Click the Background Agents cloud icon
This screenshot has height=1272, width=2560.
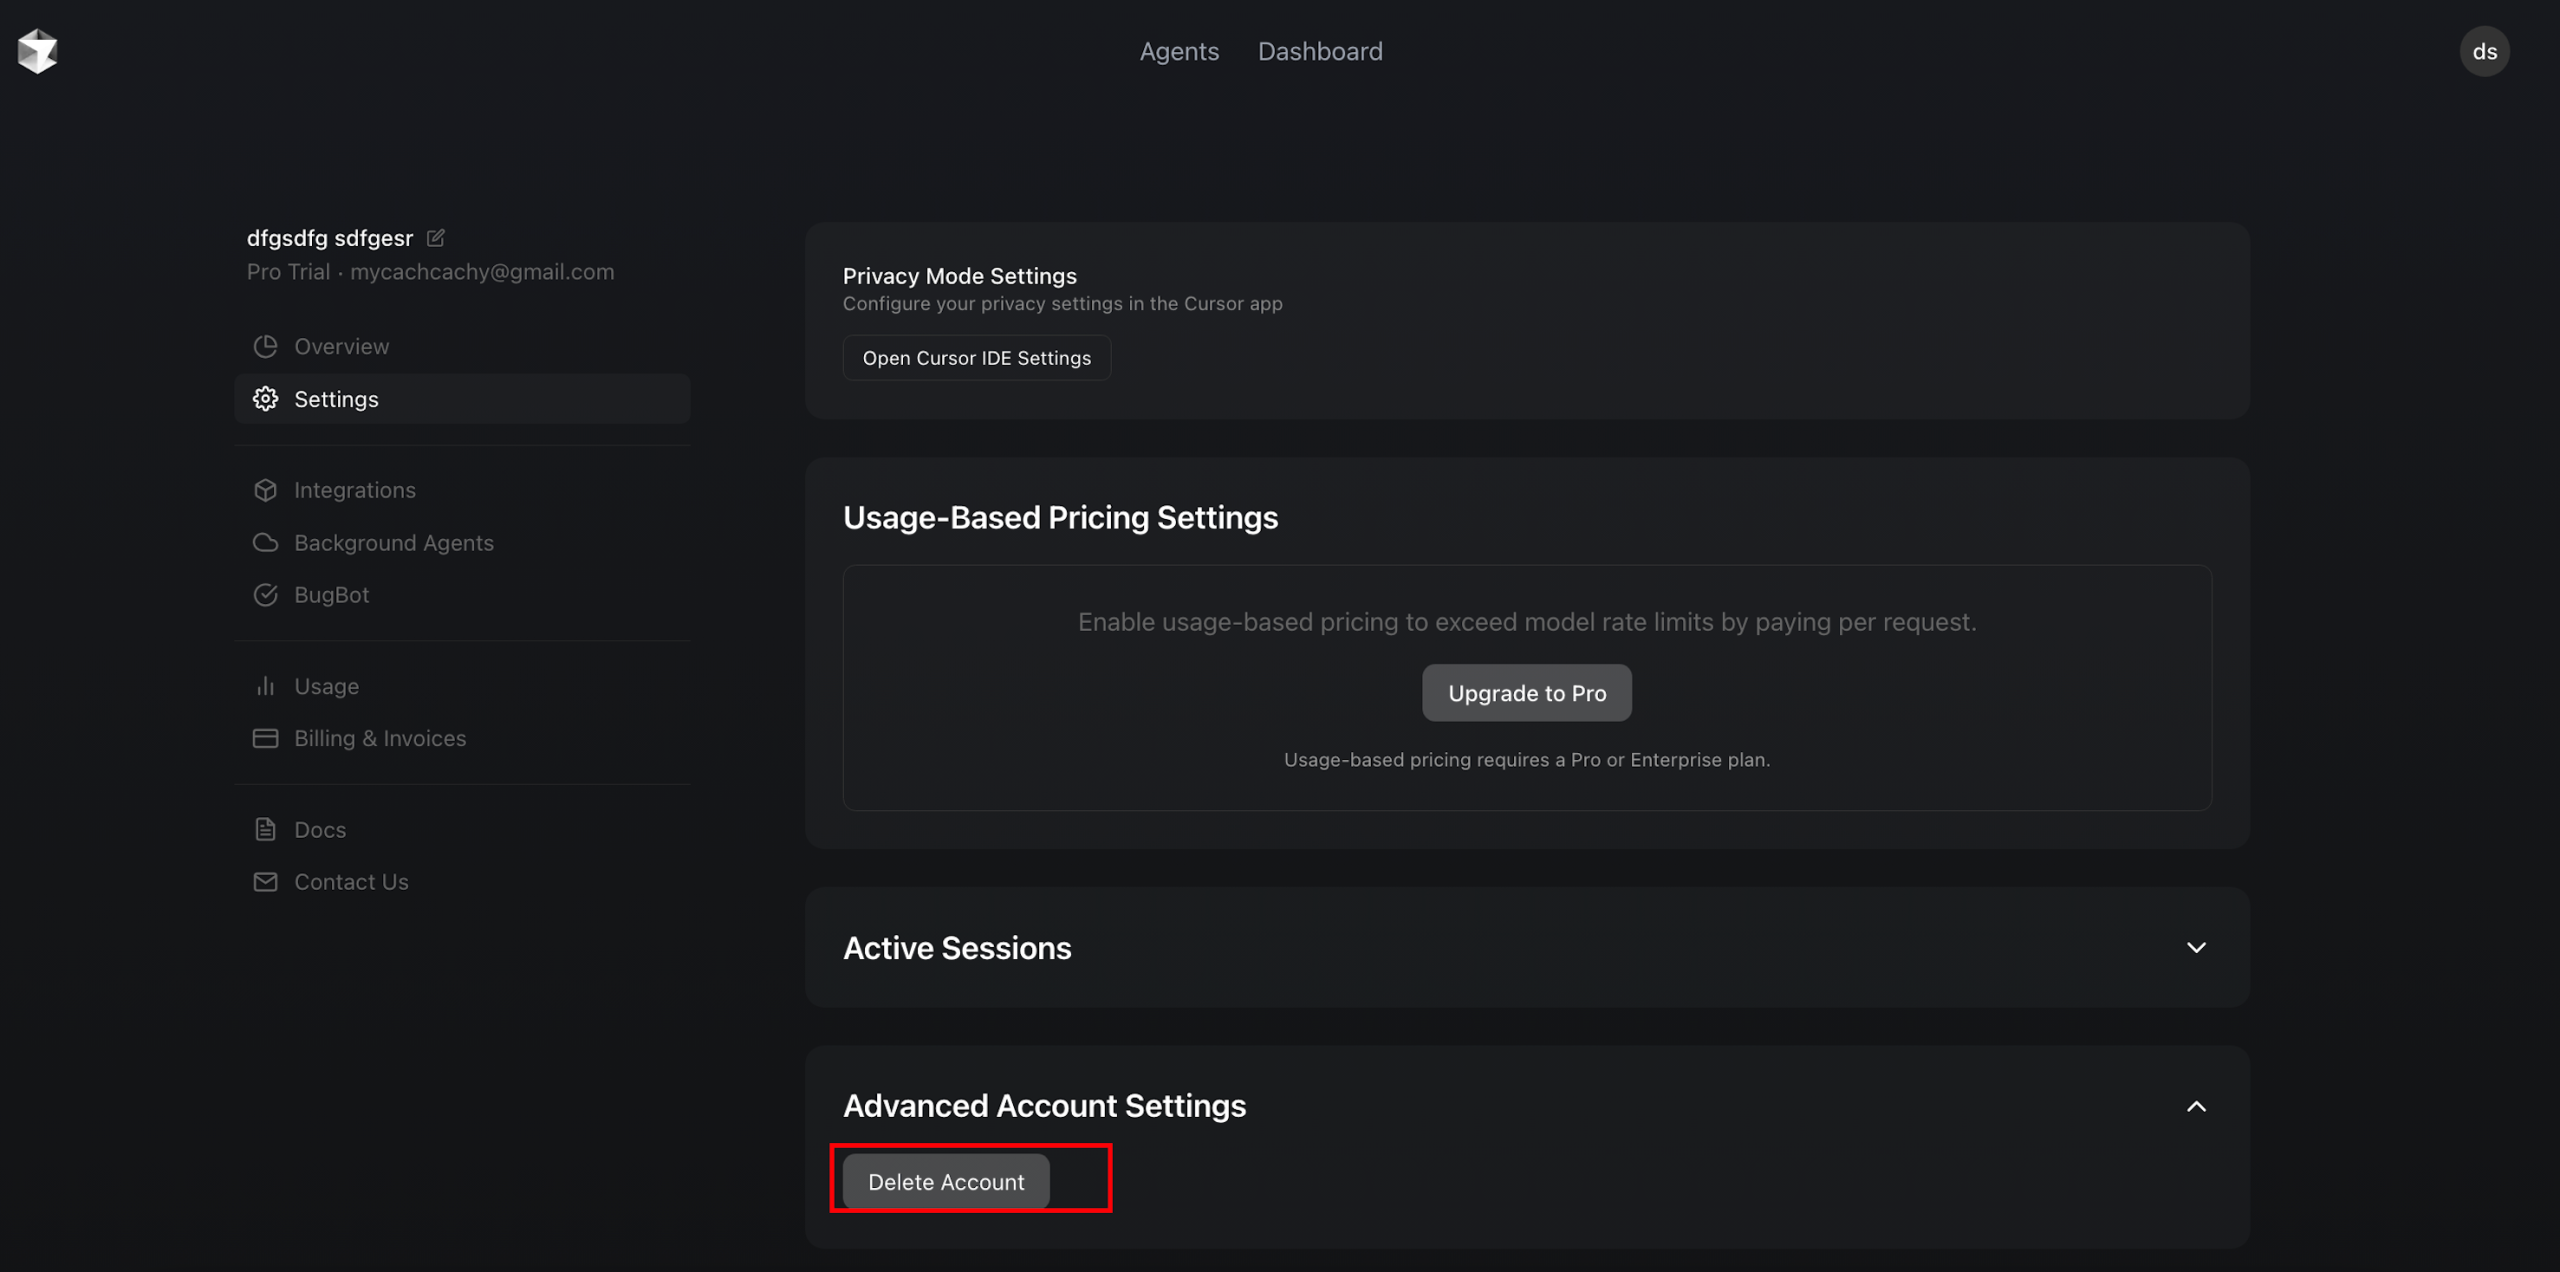[265, 542]
